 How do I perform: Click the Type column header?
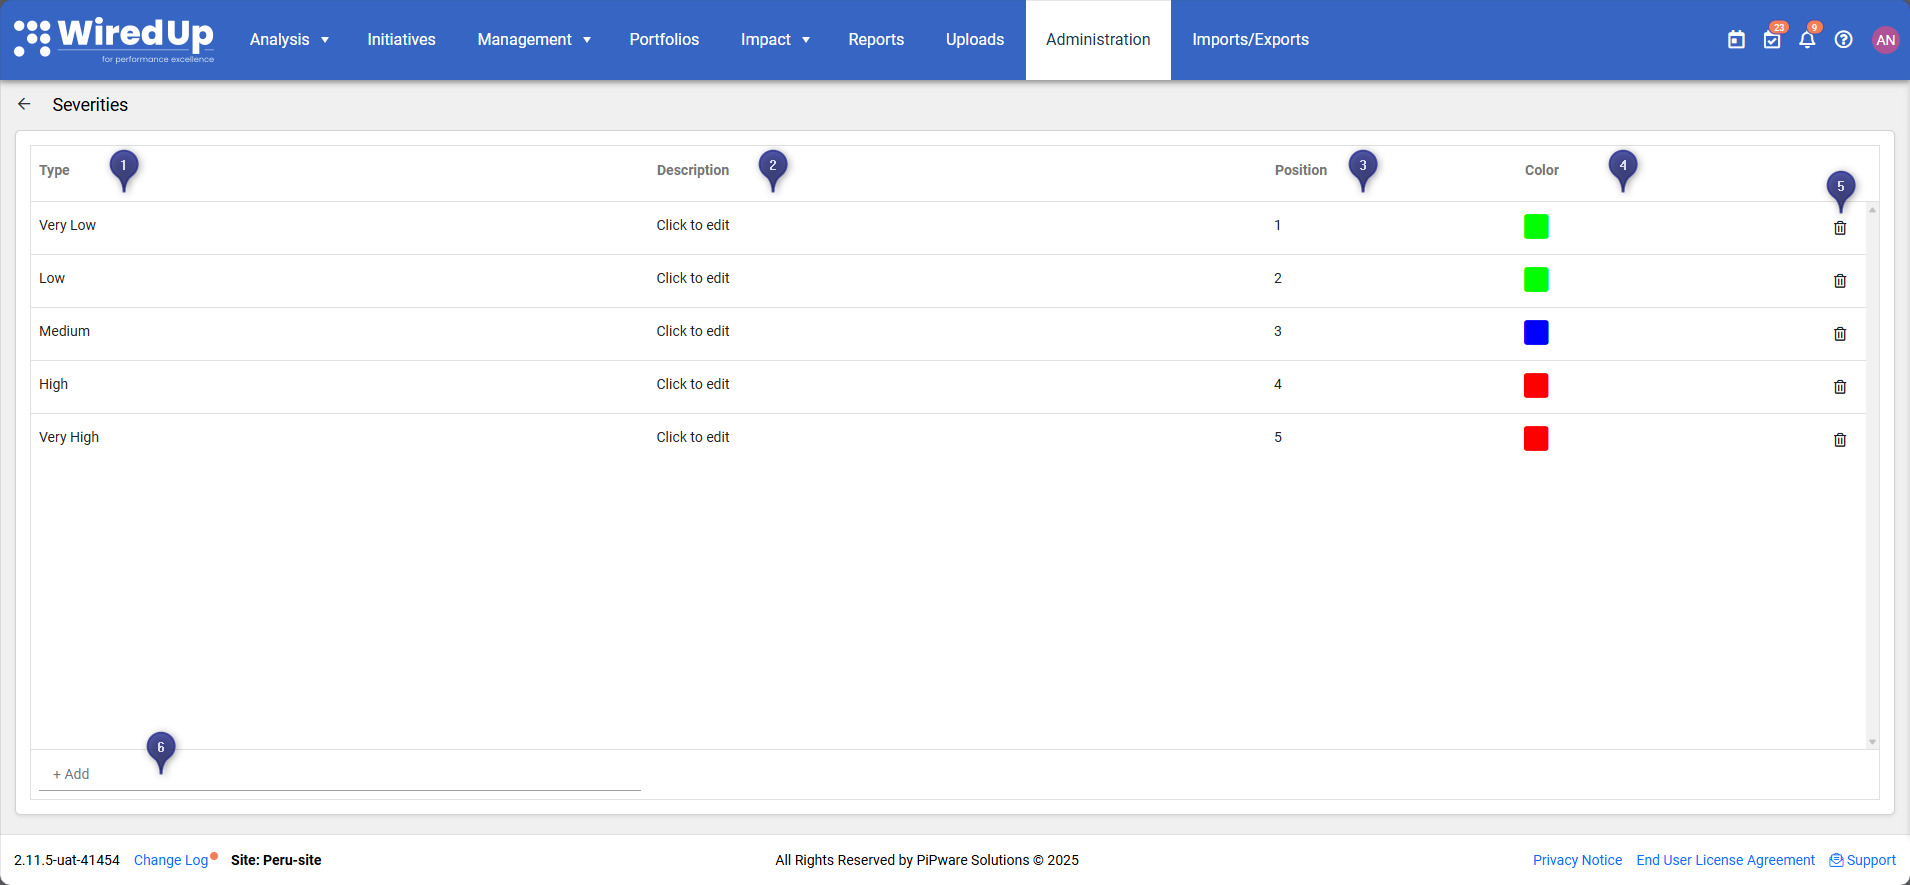[54, 170]
